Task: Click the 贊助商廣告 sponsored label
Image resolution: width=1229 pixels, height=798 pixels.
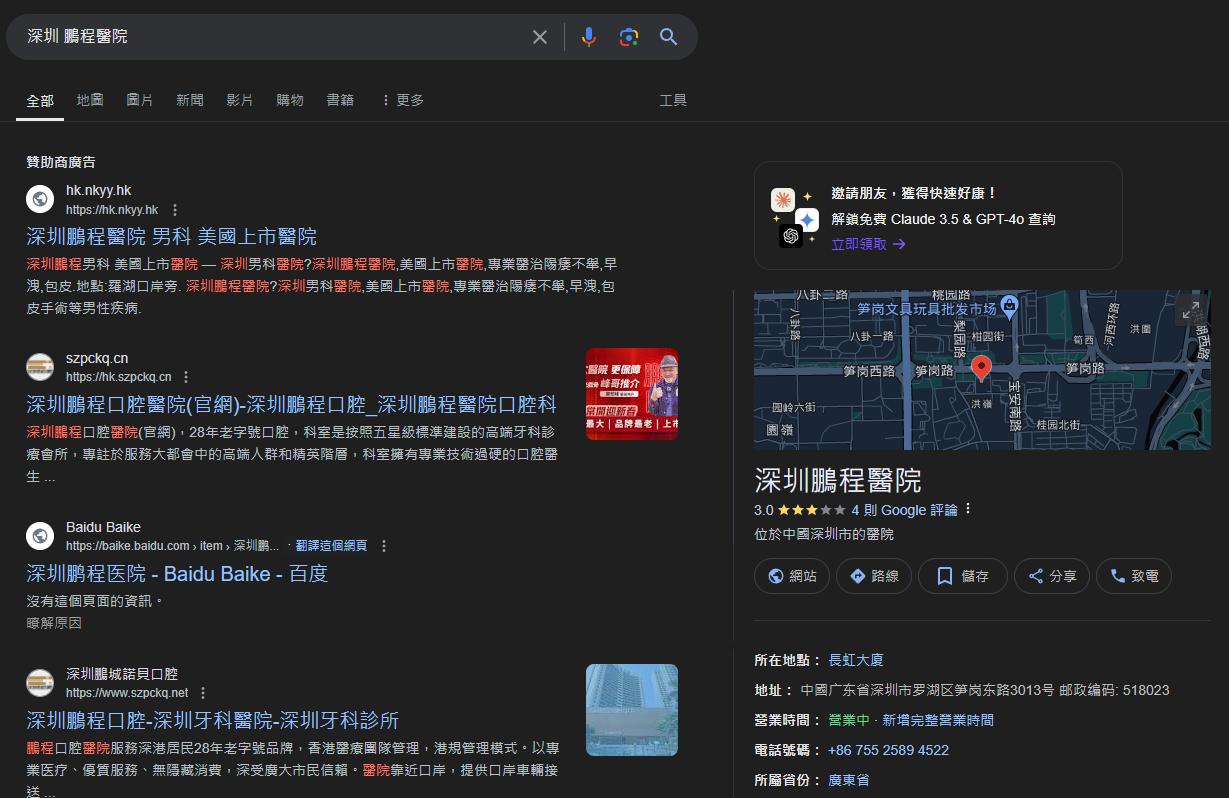Action: (x=61, y=162)
